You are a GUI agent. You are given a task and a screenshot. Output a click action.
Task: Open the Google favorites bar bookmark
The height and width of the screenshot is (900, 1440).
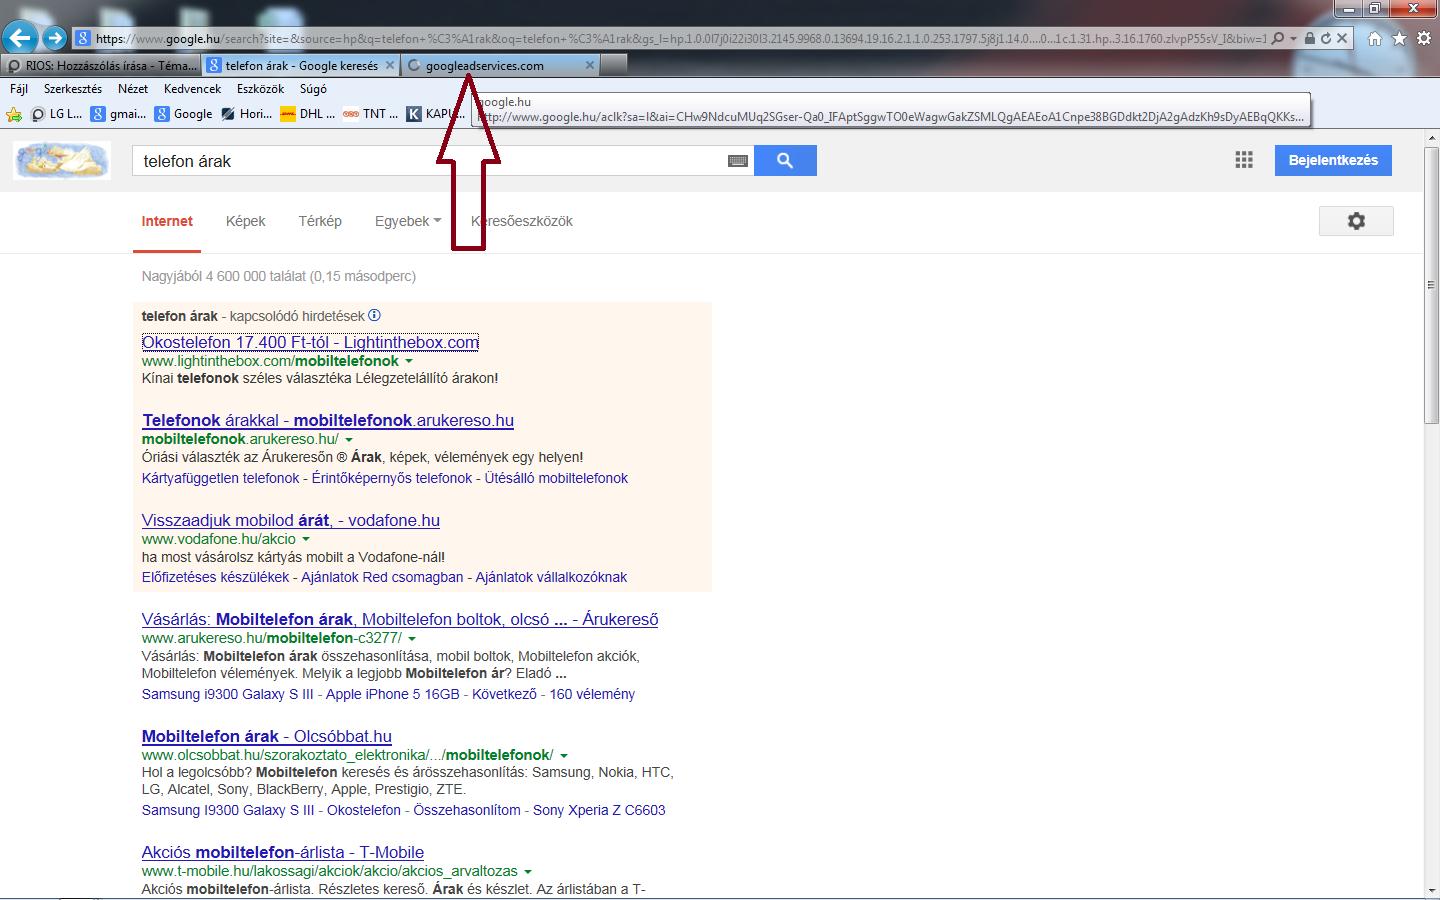[x=183, y=114]
